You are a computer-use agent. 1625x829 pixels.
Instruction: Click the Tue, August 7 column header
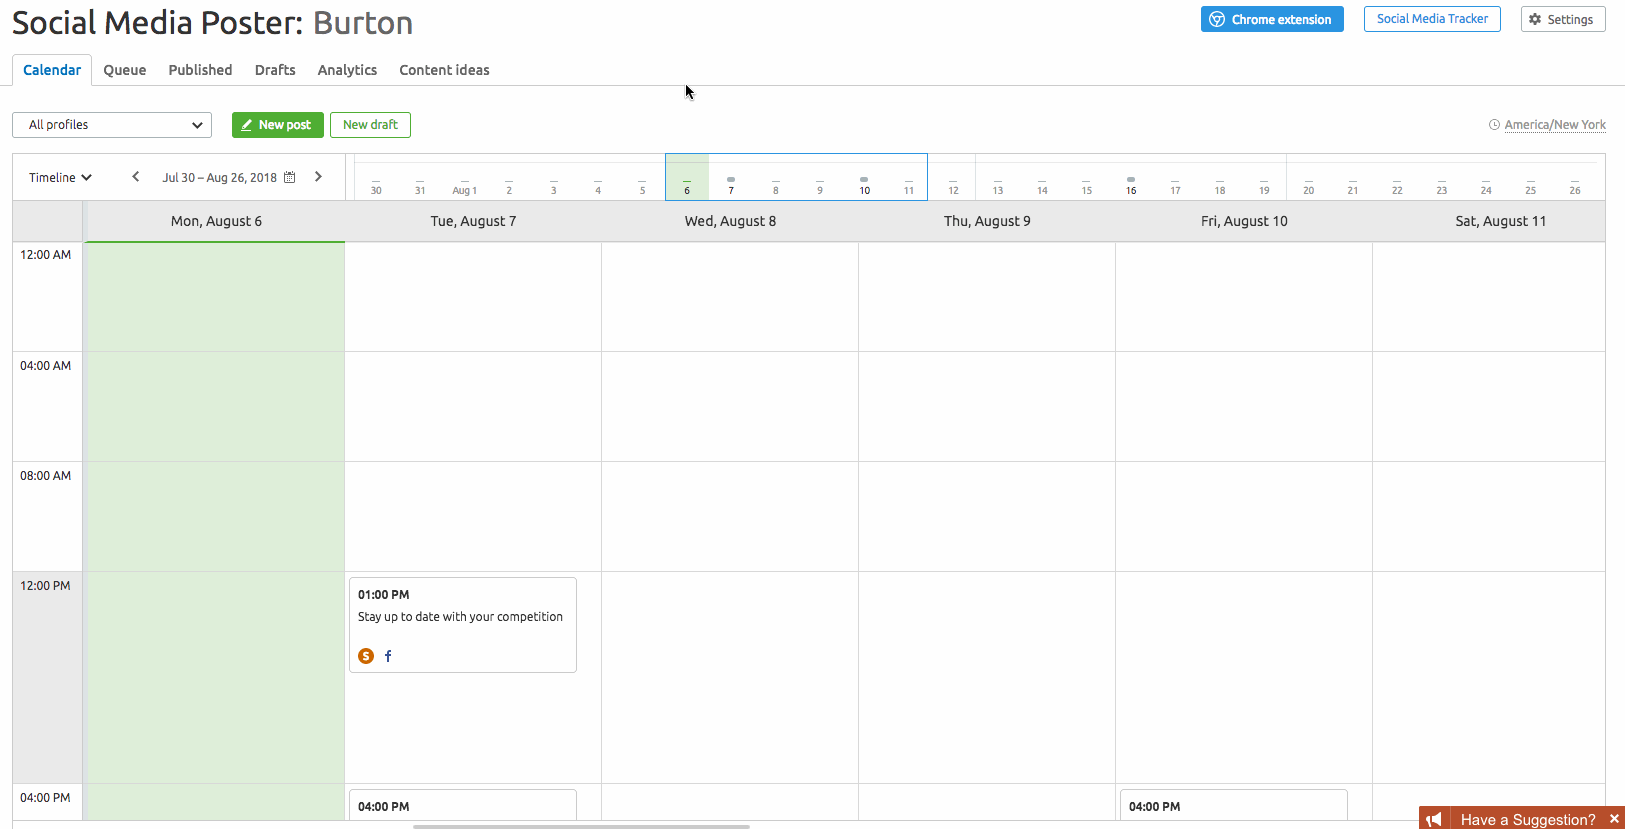click(473, 221)
